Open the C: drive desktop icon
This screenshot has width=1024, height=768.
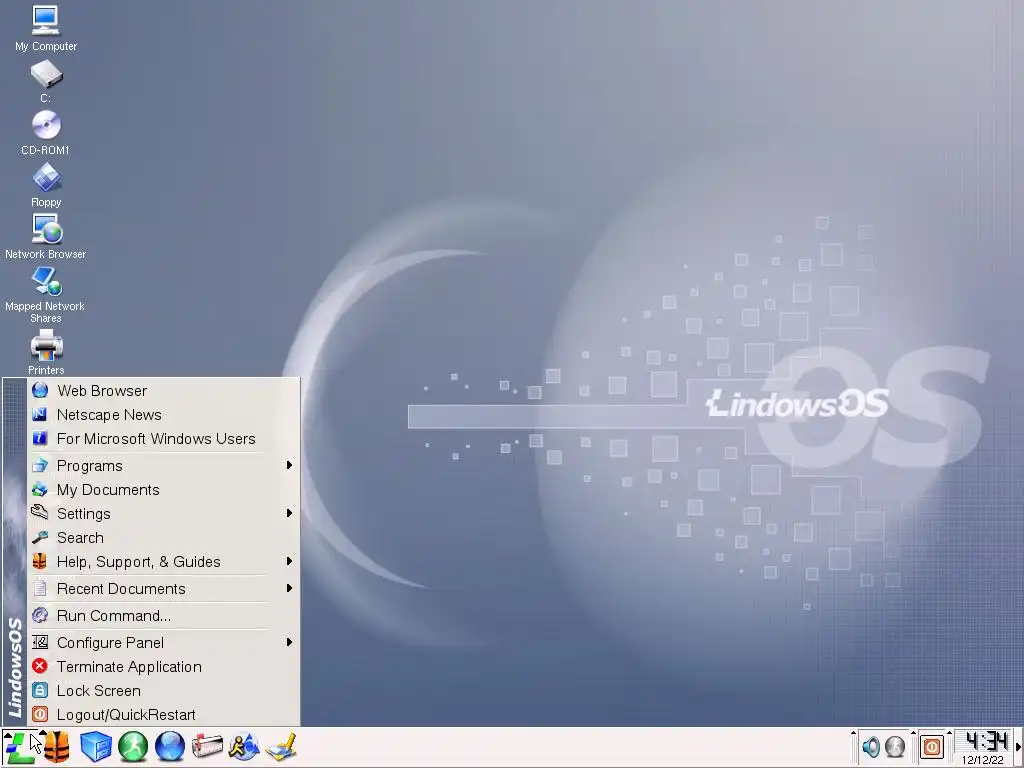(x=45, y=82)
